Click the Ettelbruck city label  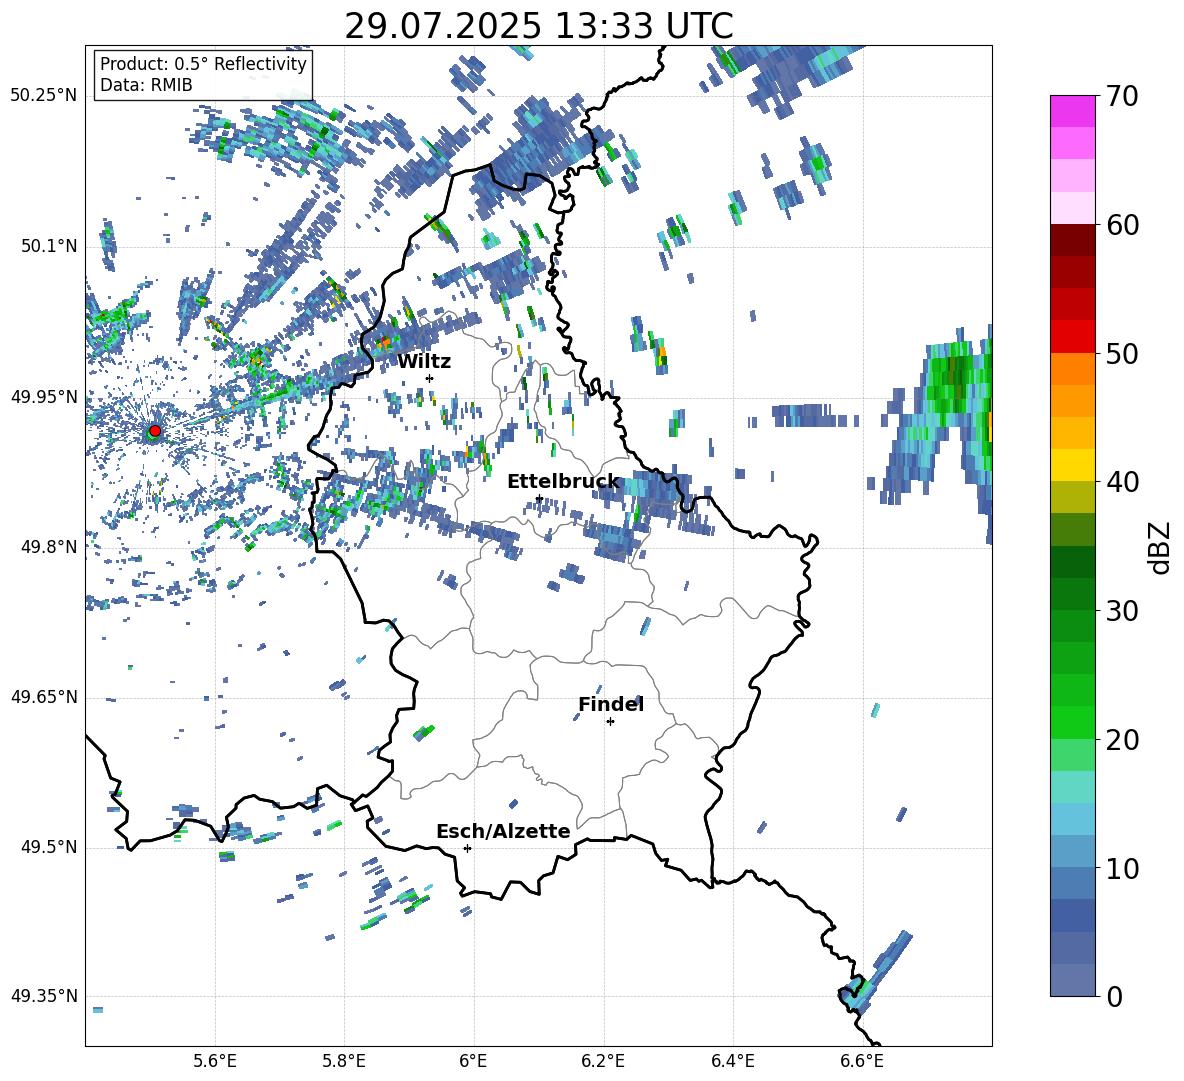pos(563,482)
